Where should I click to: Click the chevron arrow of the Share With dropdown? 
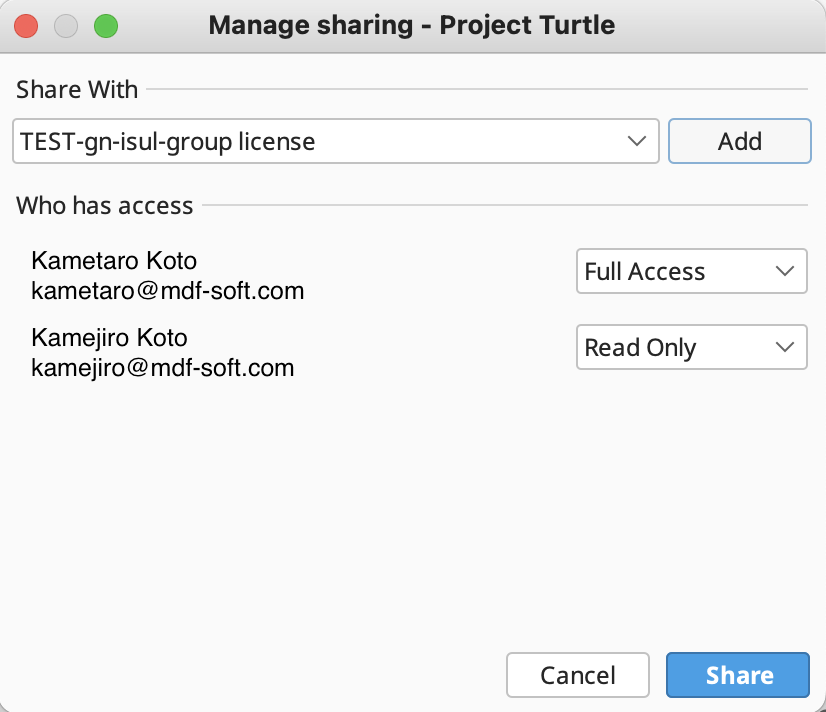636,142
